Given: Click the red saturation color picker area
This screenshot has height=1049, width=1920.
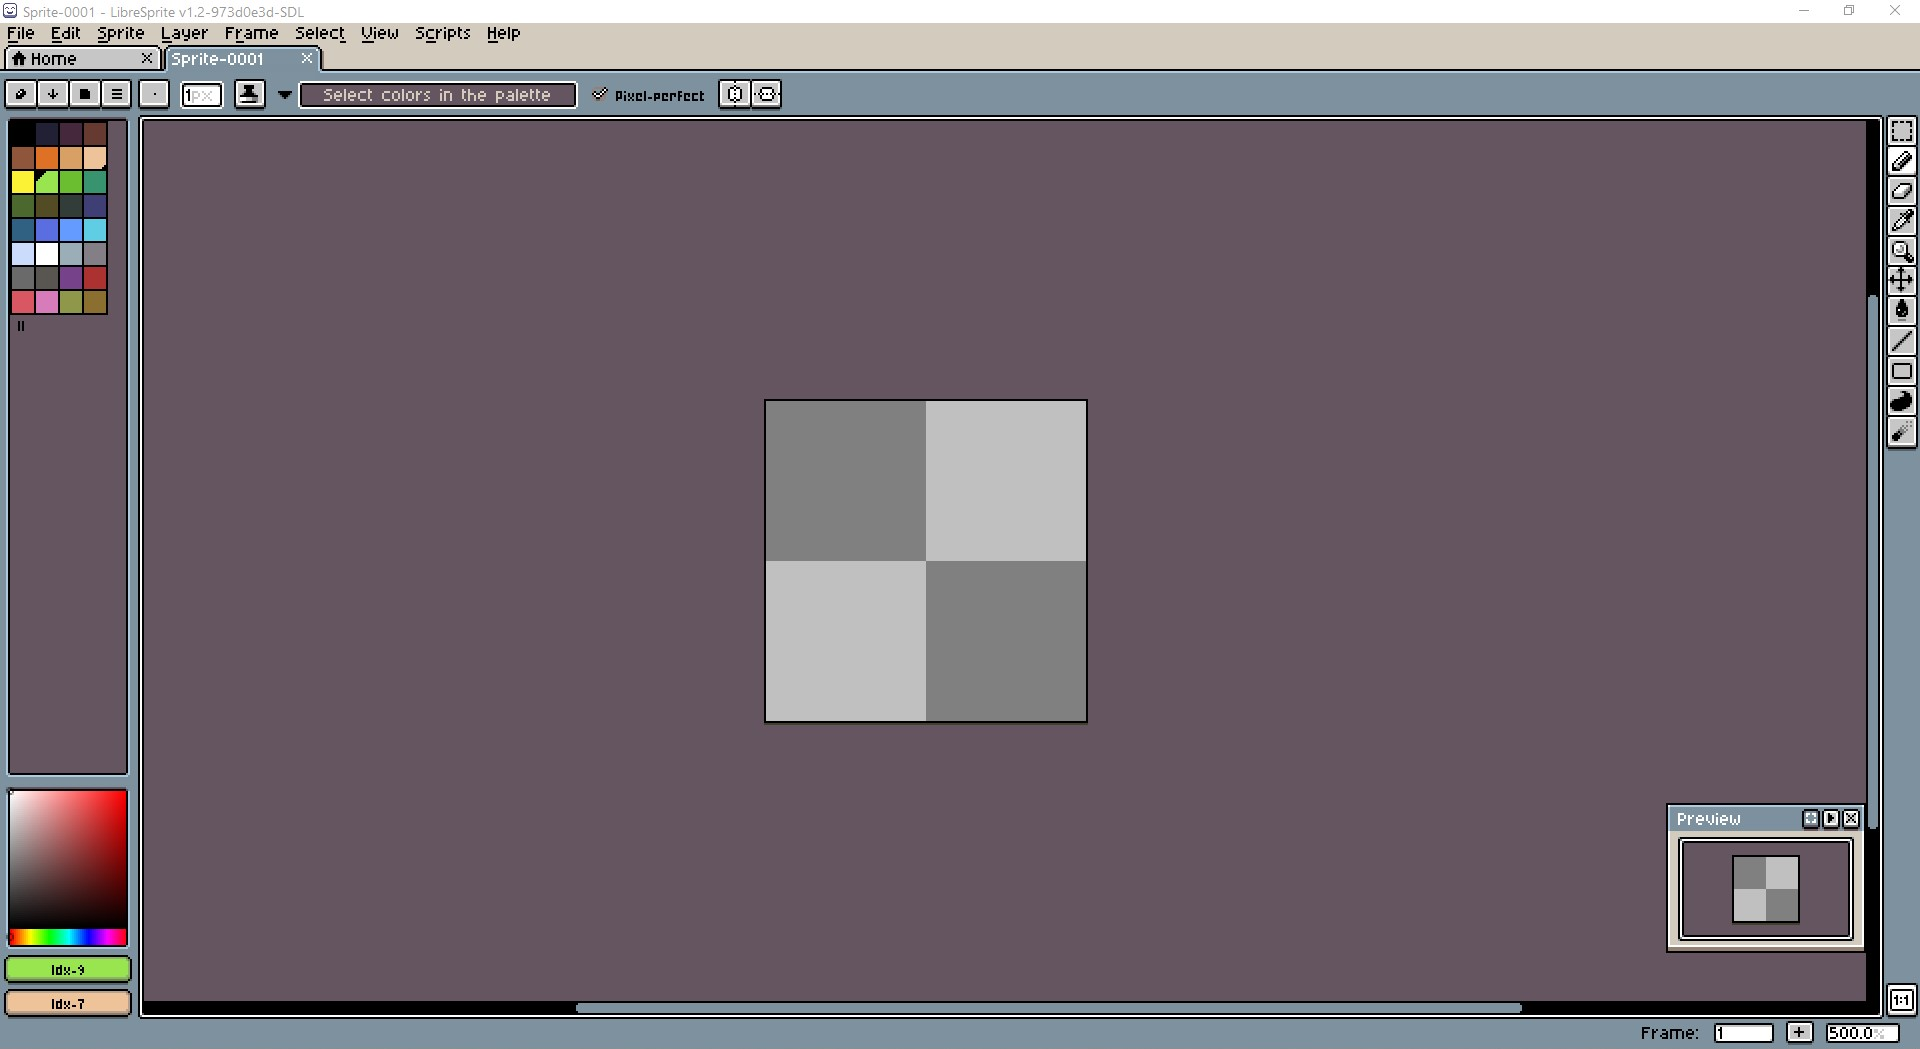Looking at the screenshot, I should (68, 860).
